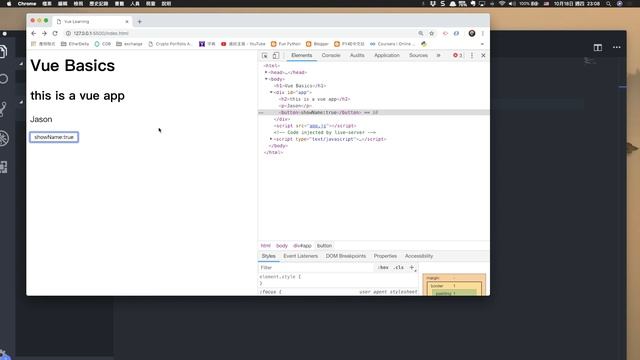Open the Fun Python bookmark
The width and height of the screenshot is (640, 360).
(x=286, y=44)
